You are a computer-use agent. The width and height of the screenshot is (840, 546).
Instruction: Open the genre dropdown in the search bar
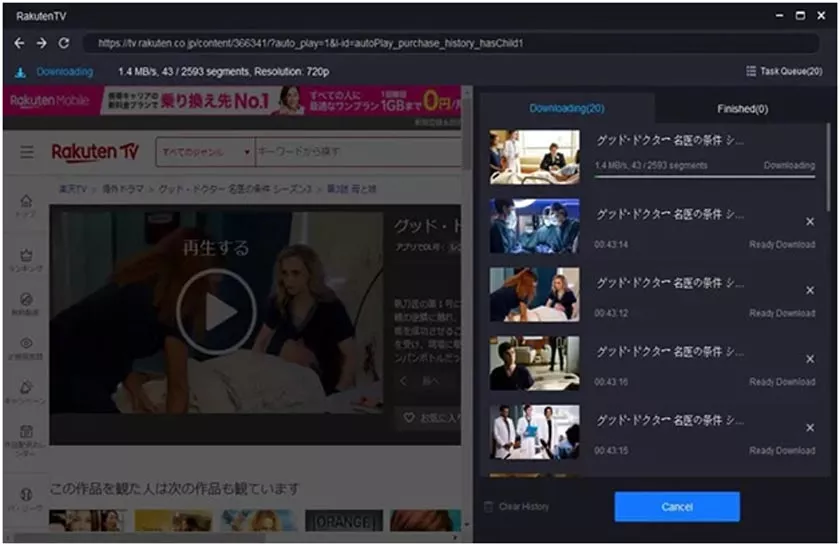click(x=205, y=152)
